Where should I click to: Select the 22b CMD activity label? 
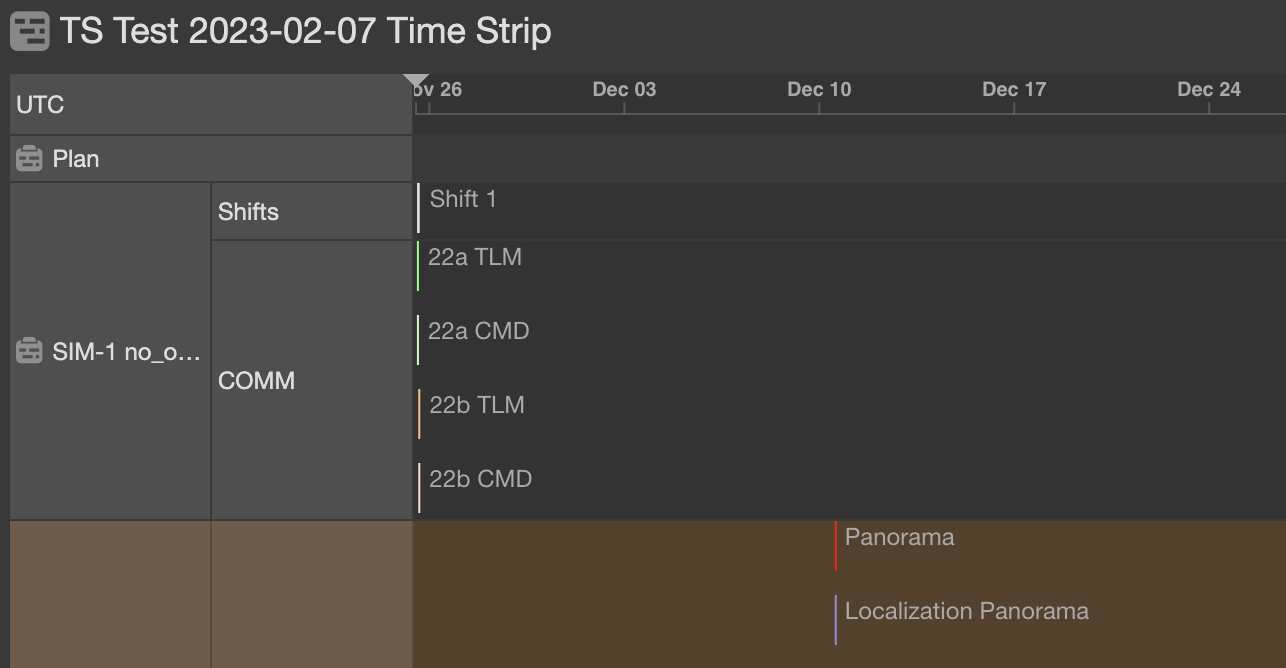[479, 479]
